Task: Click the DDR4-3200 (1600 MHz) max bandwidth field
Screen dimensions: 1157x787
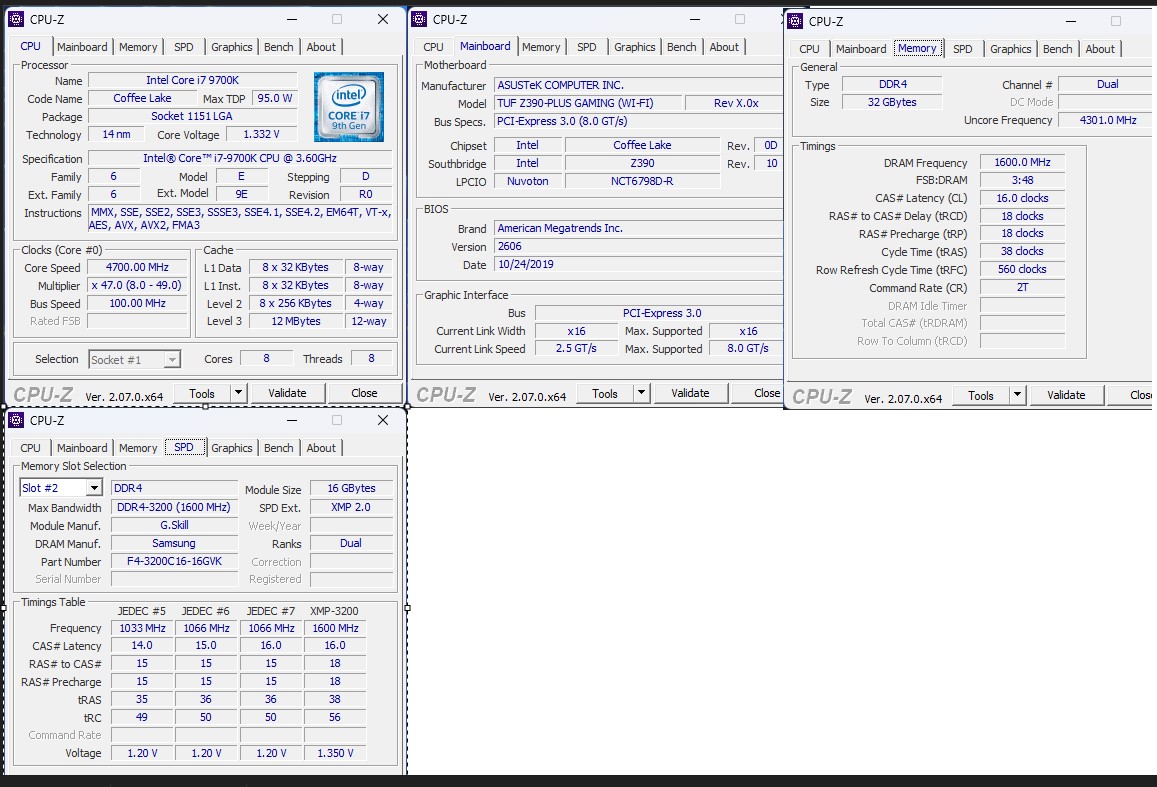Action: coord(175,507)
